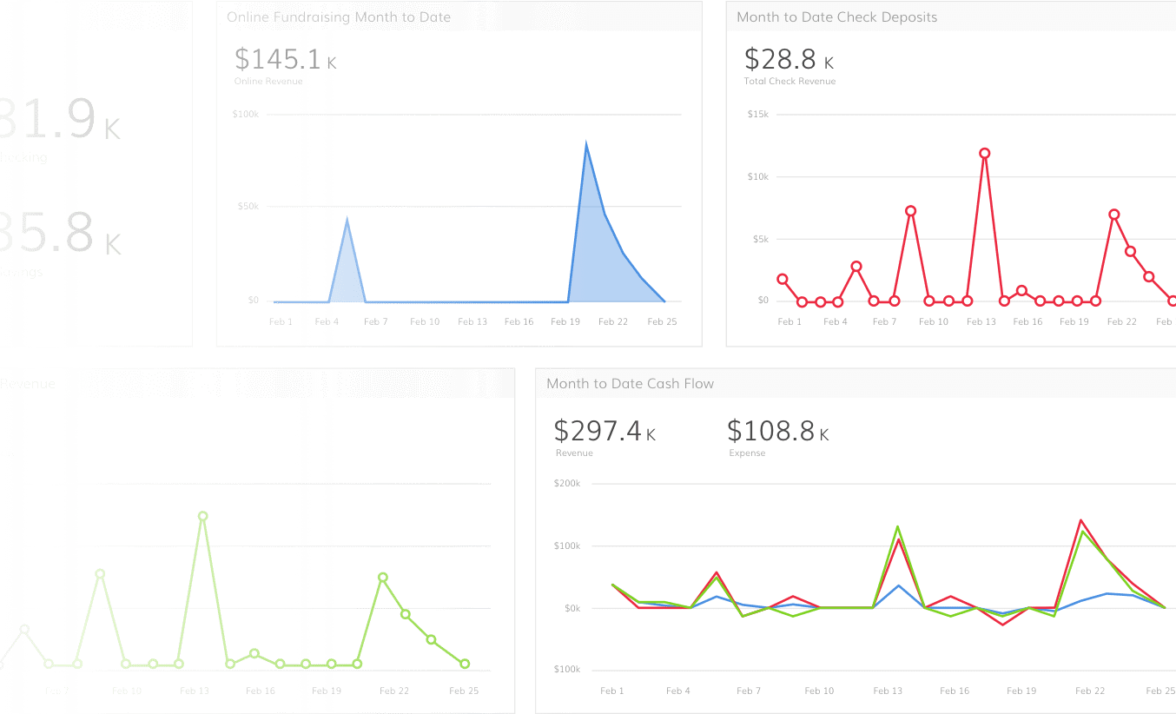The height and width of the screenshot is (714, 1176).
Task: Click the $100k axis label in Online Fundraising chart
Action: 245,114
